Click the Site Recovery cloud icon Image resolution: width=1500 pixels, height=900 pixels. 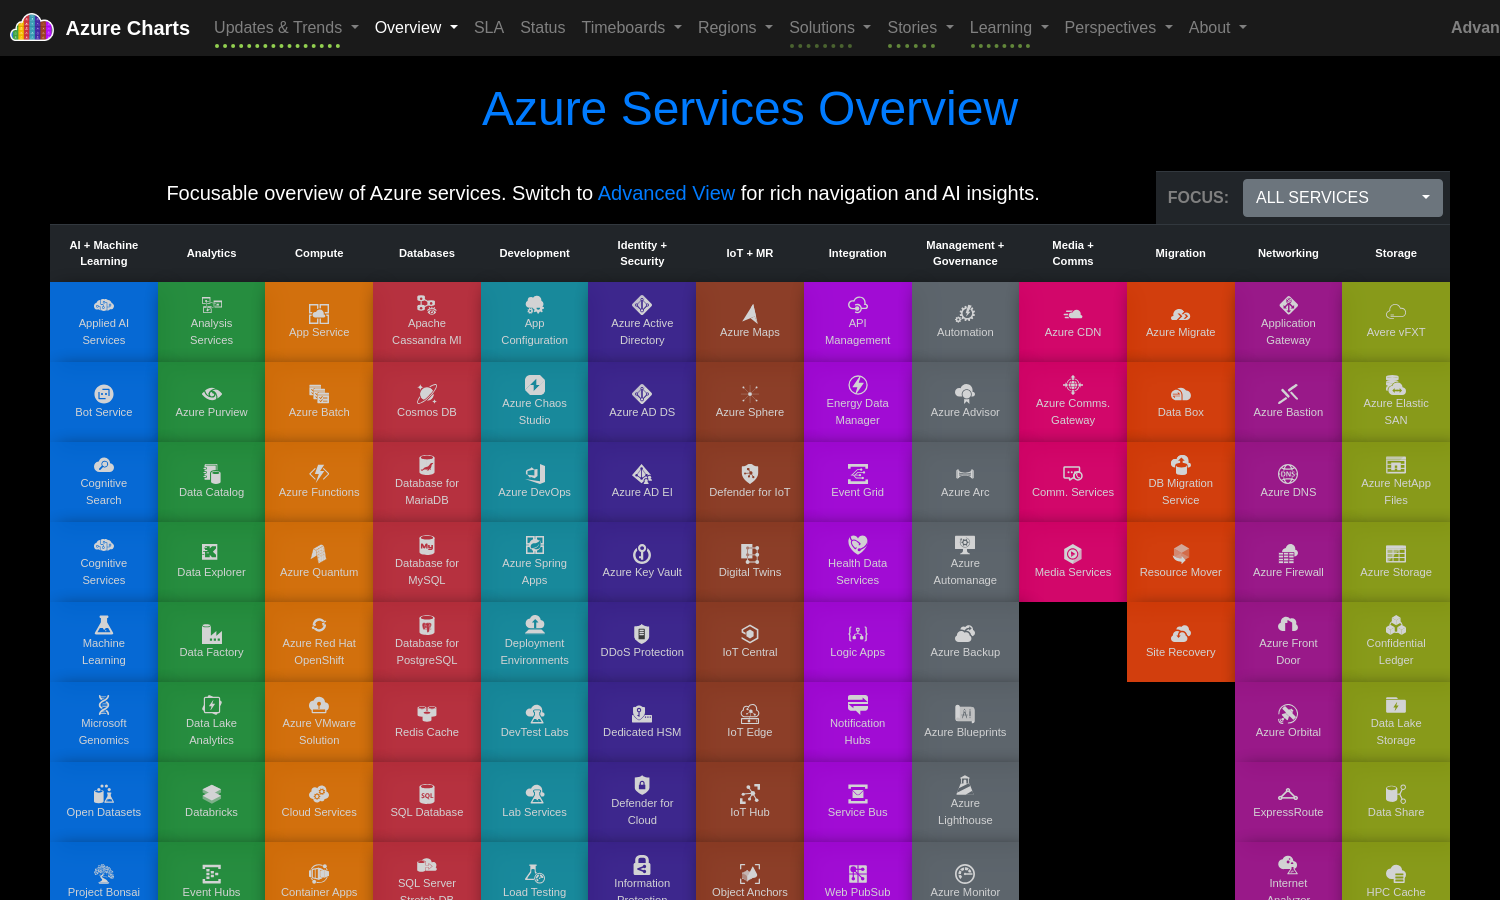[1180, 634]
